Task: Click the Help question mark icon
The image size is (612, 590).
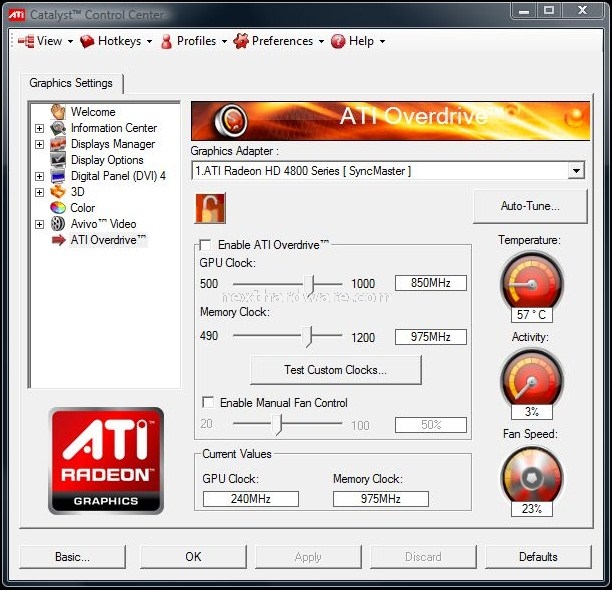Action: [x=338, y=41]
